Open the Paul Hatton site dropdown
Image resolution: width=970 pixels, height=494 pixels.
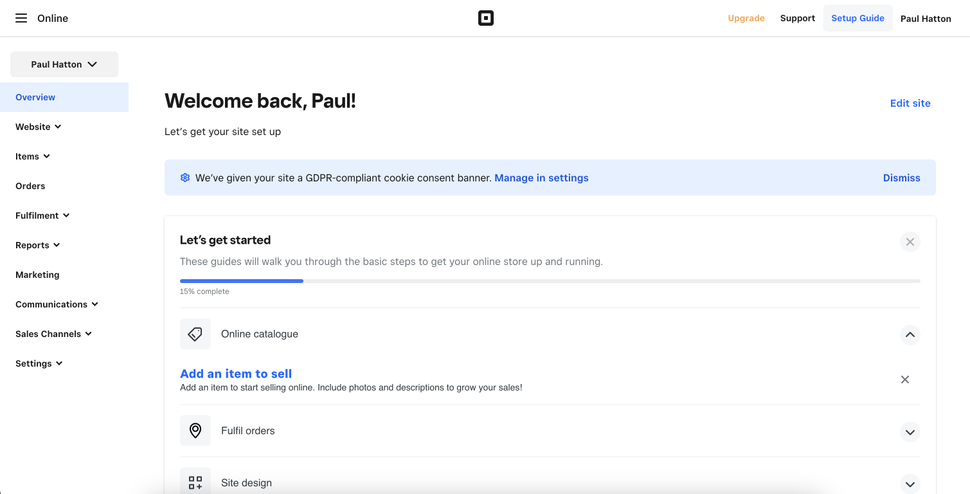pyautogui.click(x=64, y=64)
